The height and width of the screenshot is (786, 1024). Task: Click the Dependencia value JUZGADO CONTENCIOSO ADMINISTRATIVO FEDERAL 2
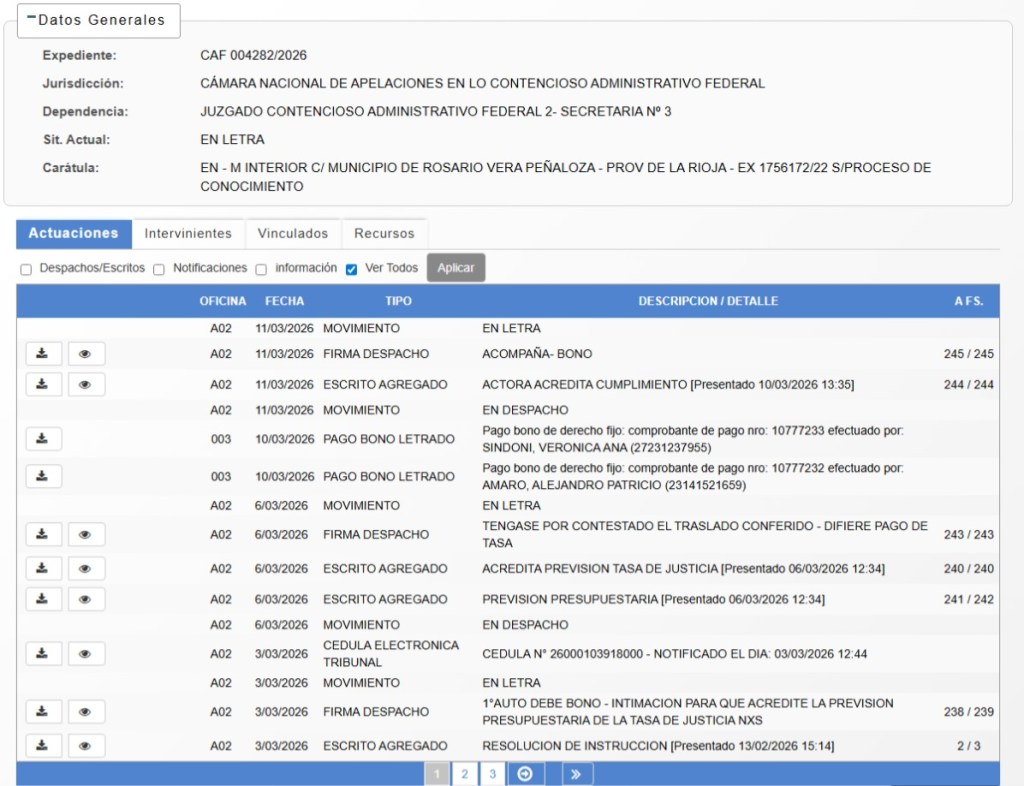[x=436, y=112]
